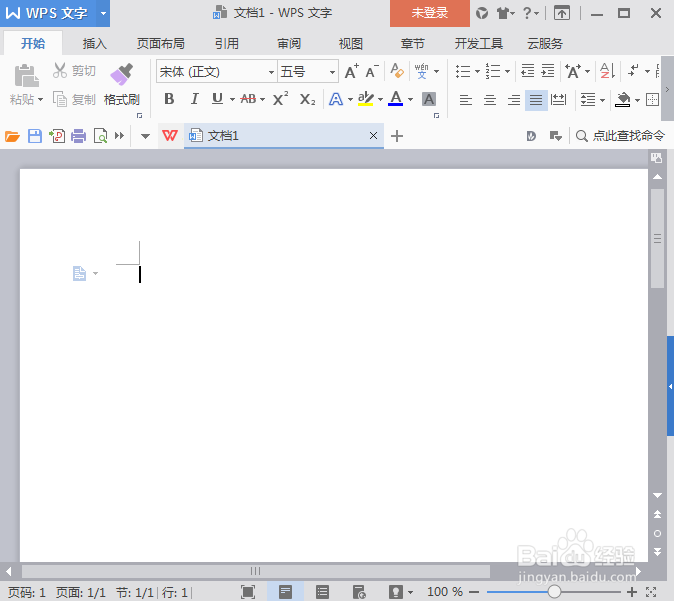Expand the bullet list dropdown arrow
This screenshot has height=601, width=674.
coord(477,71)
